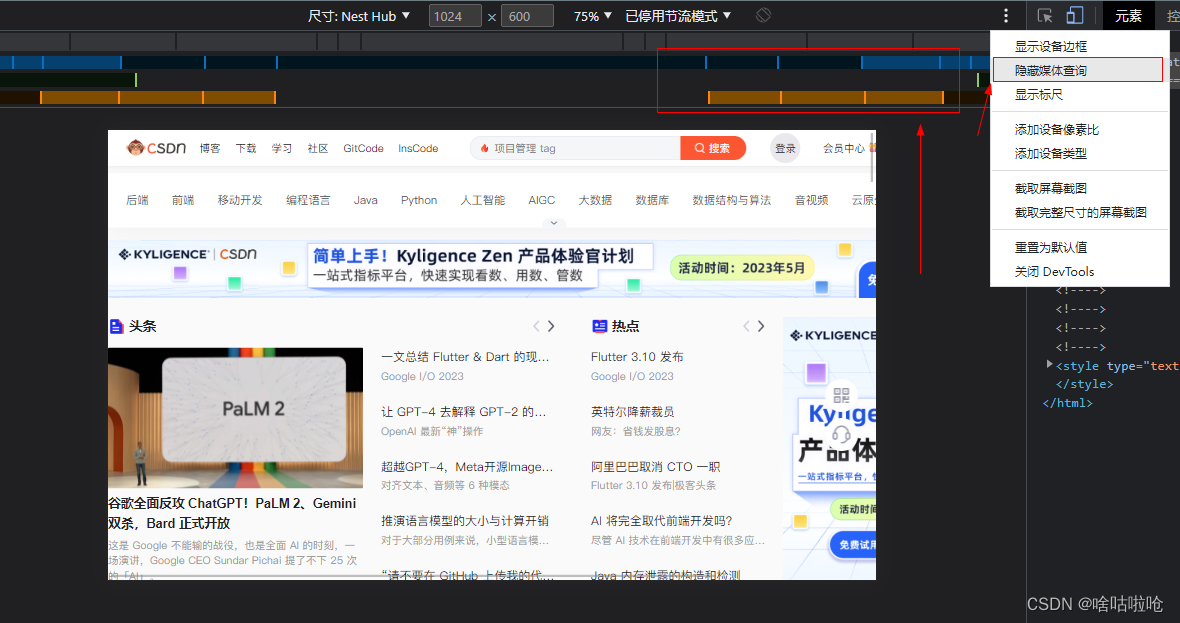Screen dimensions: 1180x623
Task: Select the 大数据 category tab
Action: click(595, 200)
